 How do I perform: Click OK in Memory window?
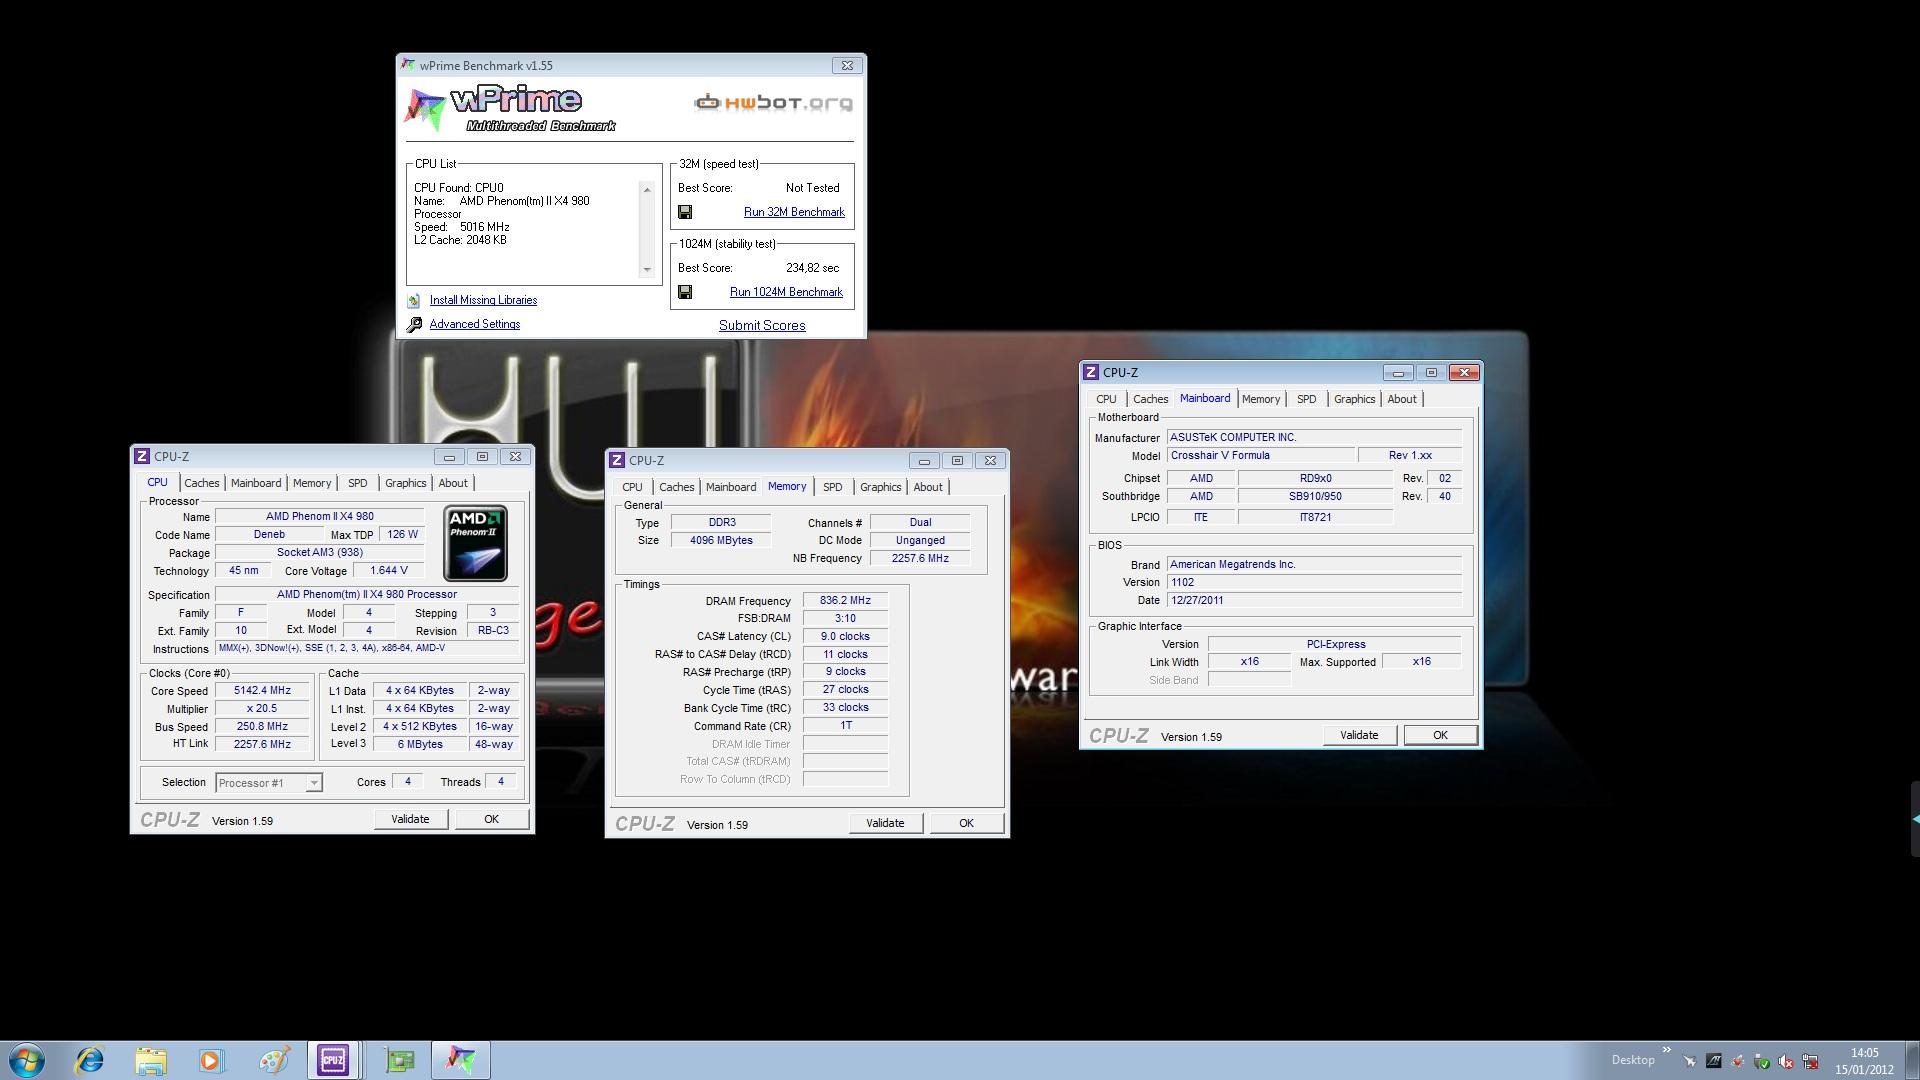(x=966, y=823)
